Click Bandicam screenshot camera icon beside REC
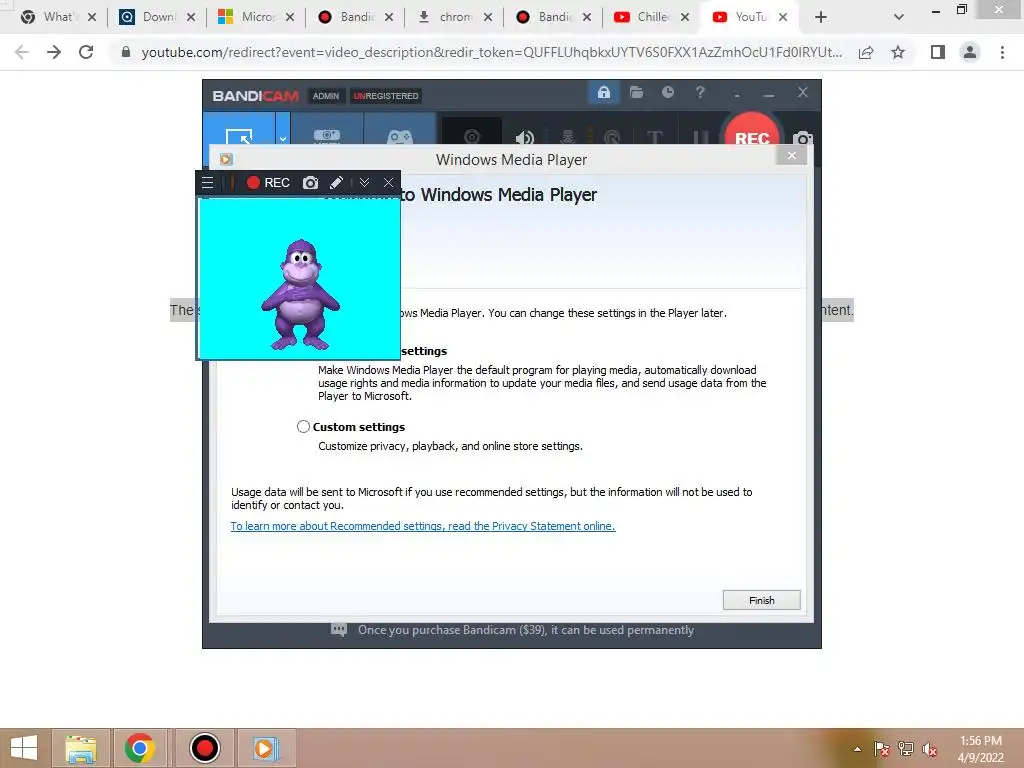Viewport: 1024px width, 768px height. [x=803, y=138]
